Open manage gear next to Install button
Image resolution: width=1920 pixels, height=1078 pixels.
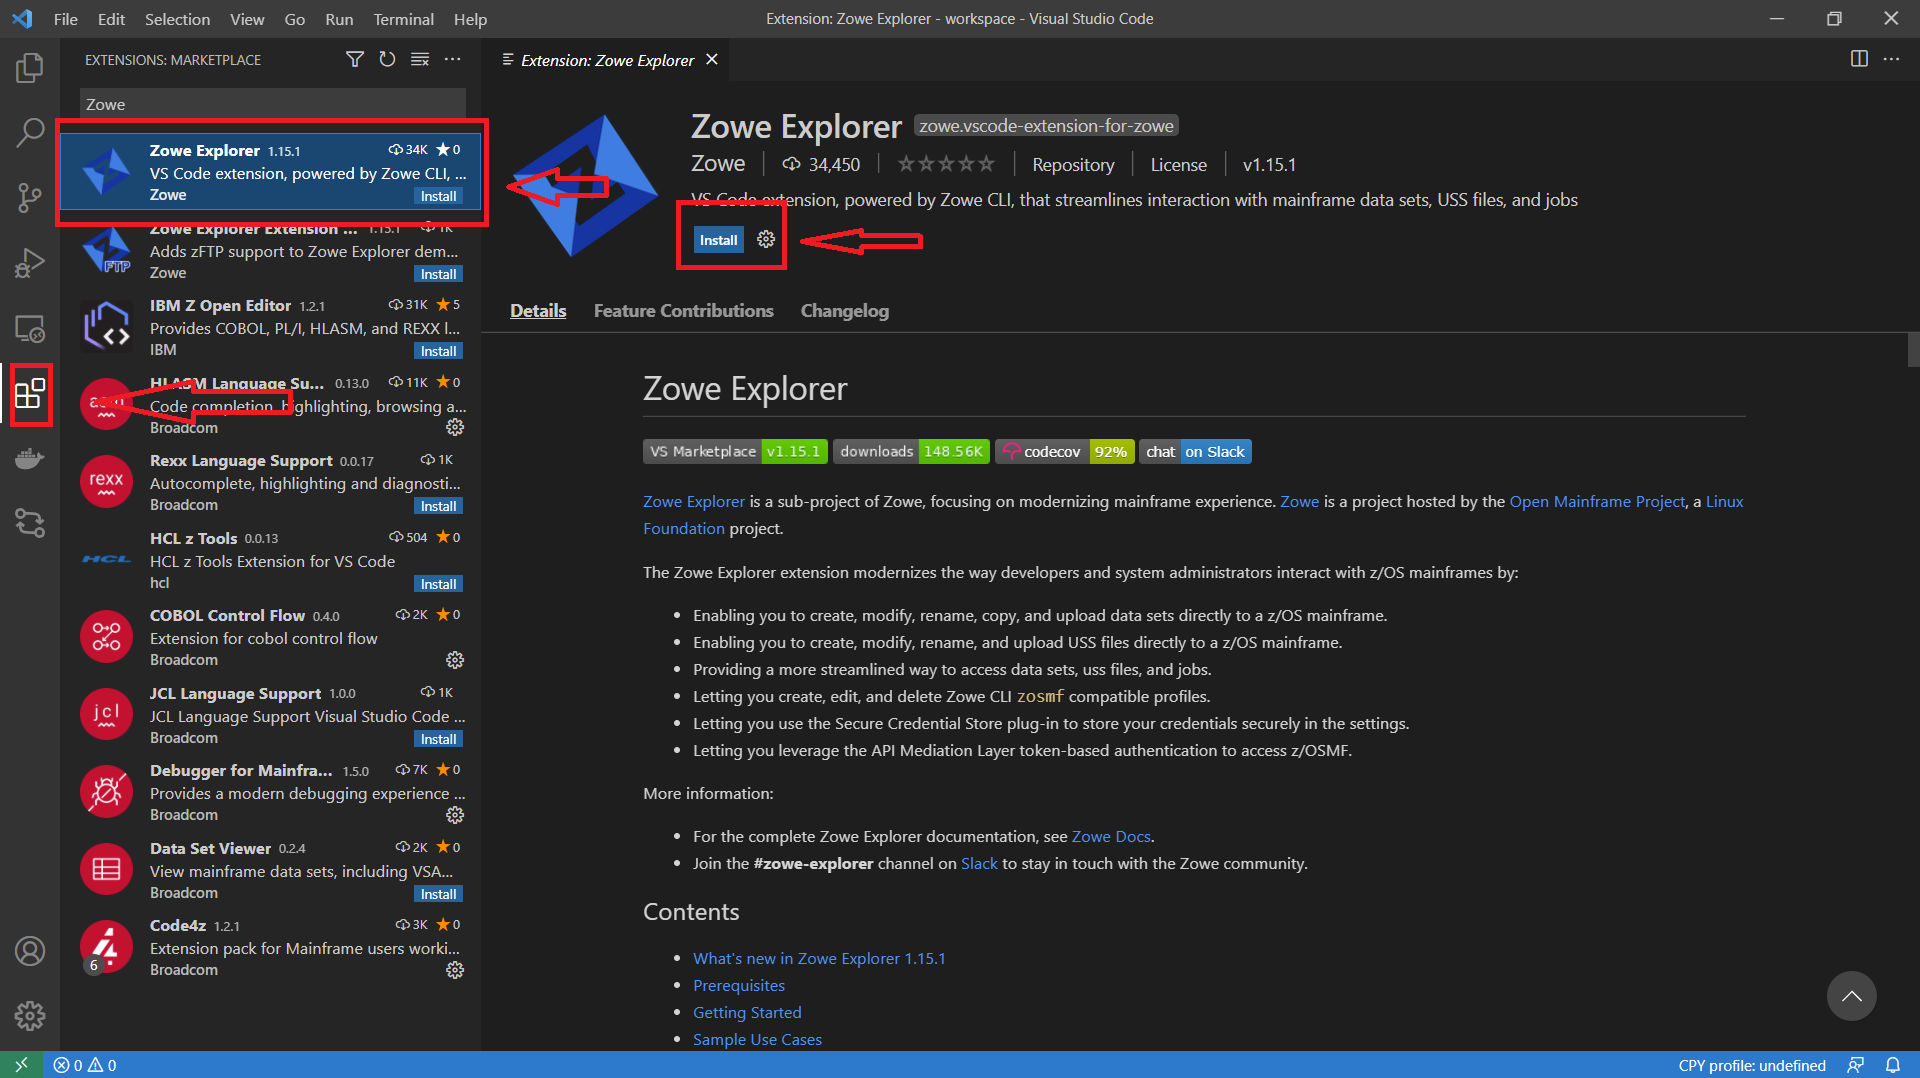tap(766, 240)
